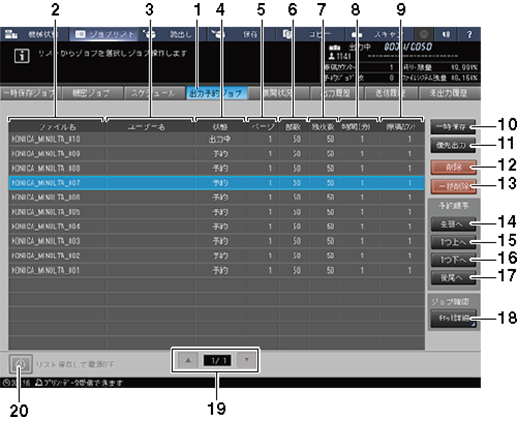Viewport: 517px width, 421px height.
Task: Open チケット詳細 ticket details
Action: [x=453, y=318]
